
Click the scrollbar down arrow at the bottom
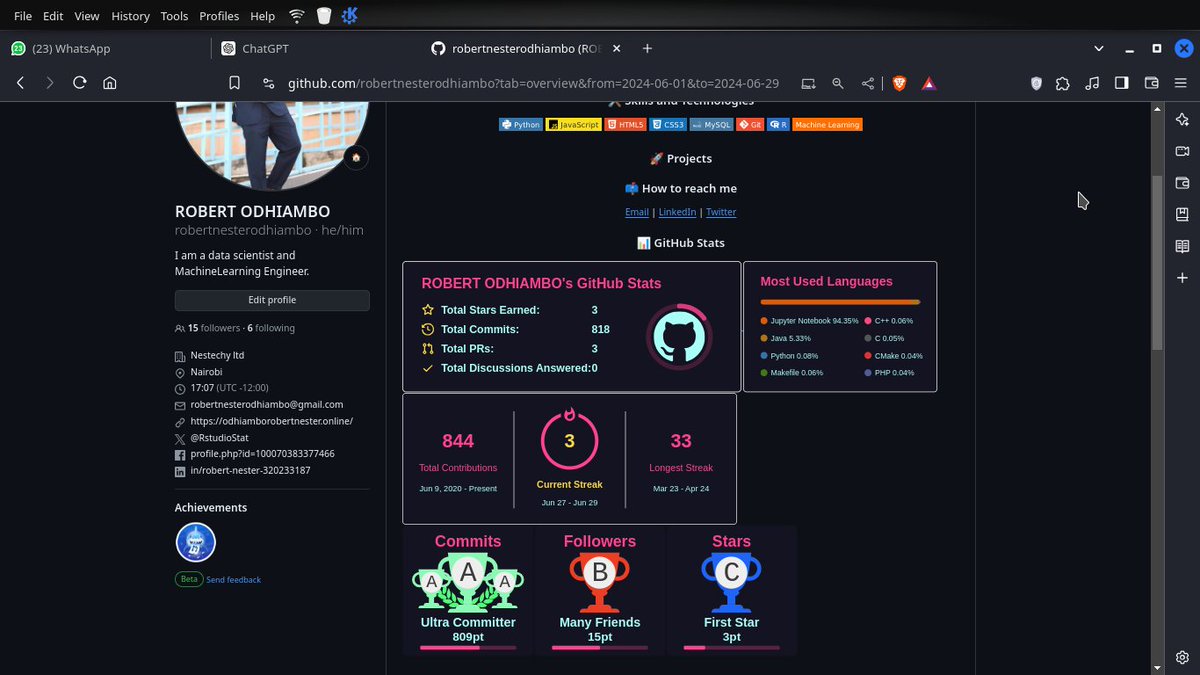coord(1158,667)
